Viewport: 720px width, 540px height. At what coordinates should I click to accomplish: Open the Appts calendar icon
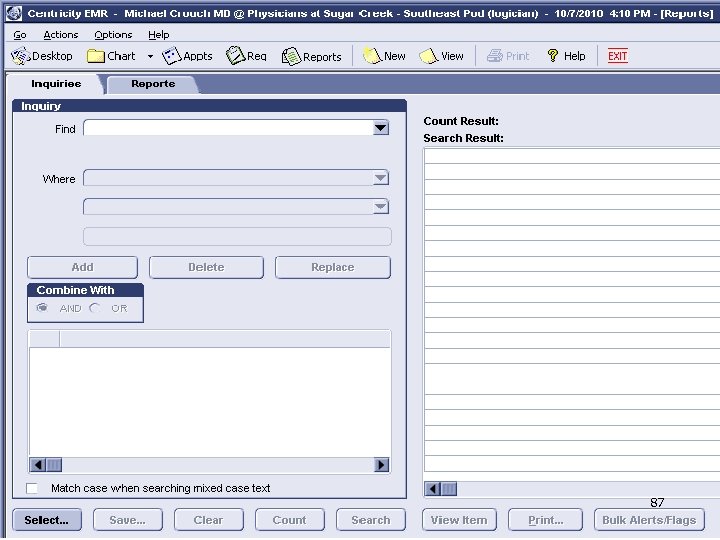pyautogui.click(x=172, y=56)
